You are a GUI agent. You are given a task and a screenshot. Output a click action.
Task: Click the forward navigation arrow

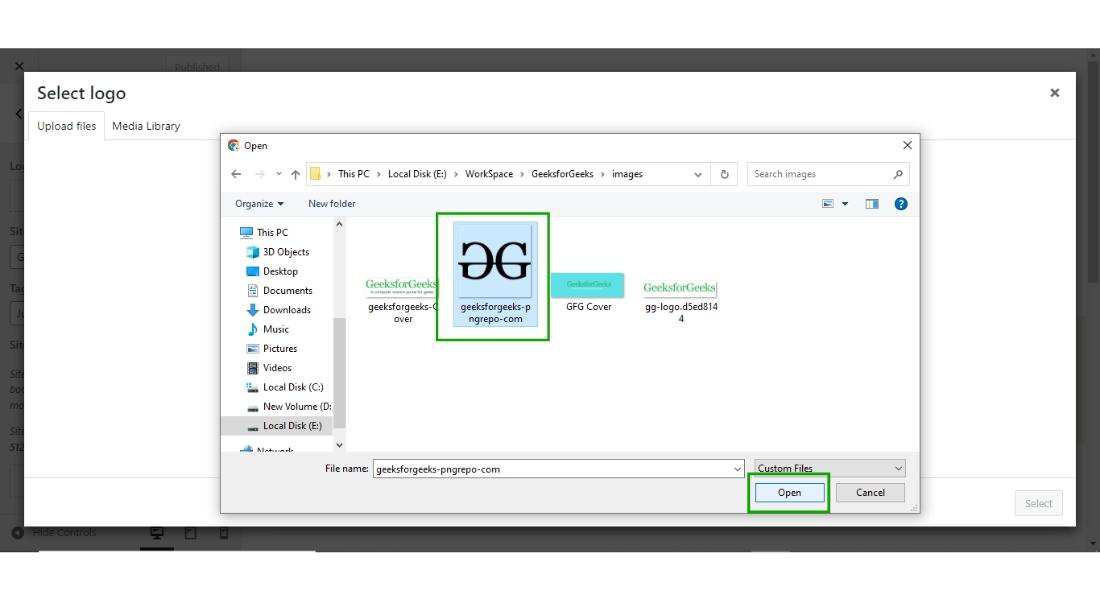(260, 174)
